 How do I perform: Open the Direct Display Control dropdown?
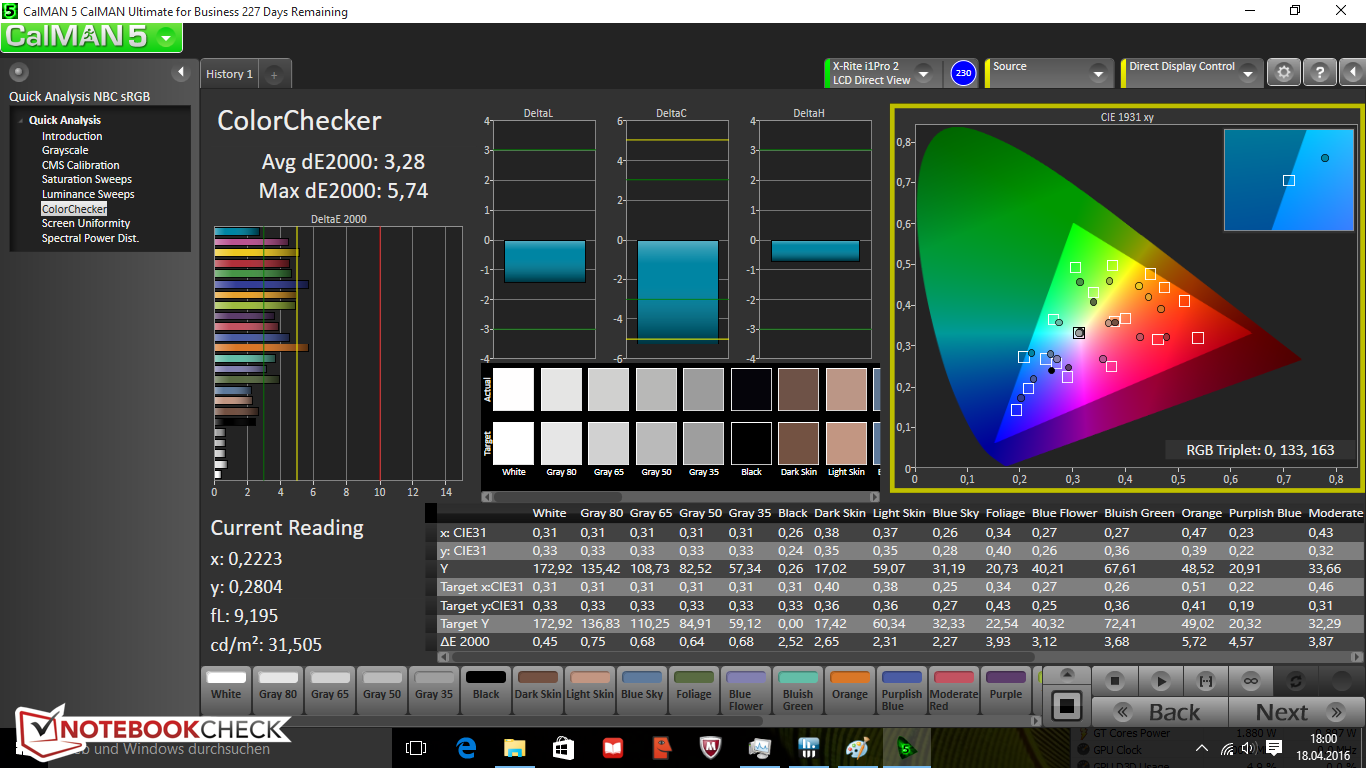tap(1247, 74)
